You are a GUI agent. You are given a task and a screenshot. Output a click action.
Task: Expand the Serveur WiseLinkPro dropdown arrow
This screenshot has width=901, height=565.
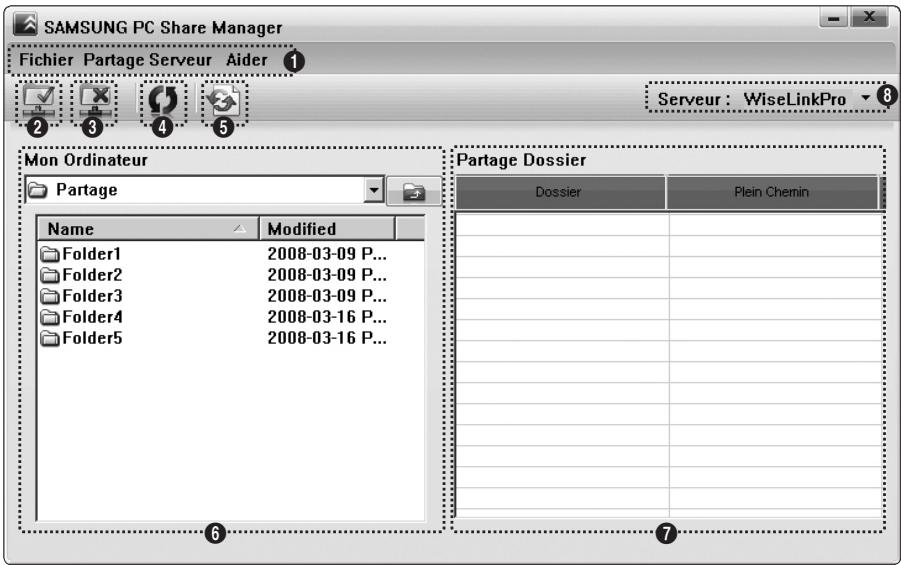tap(865, 98)
